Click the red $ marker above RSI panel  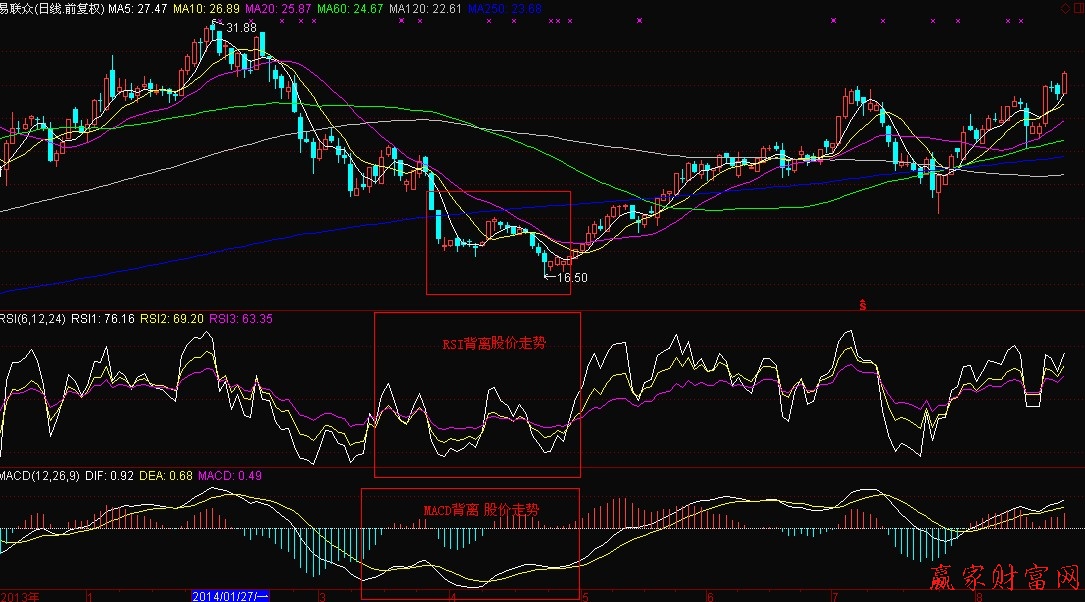[x=861, y=303]
